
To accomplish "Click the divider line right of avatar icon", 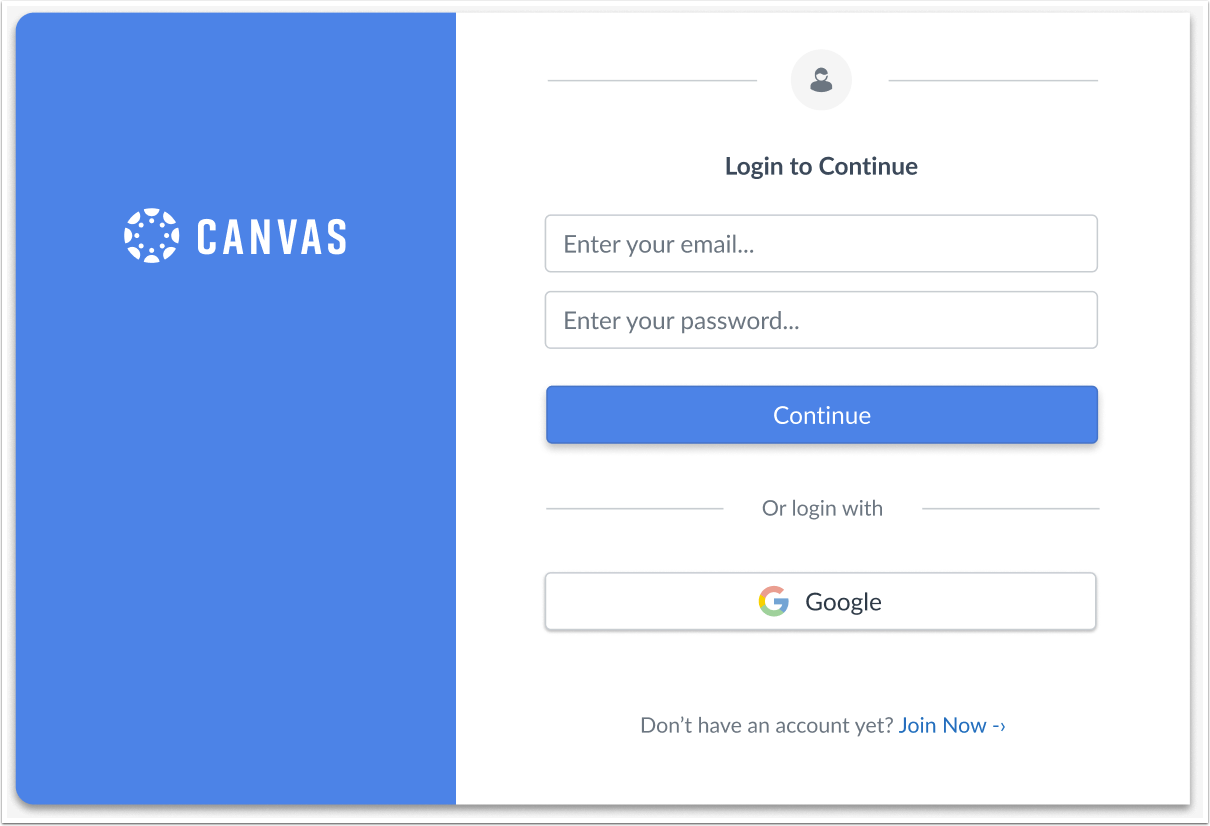I will click(993, 80).
